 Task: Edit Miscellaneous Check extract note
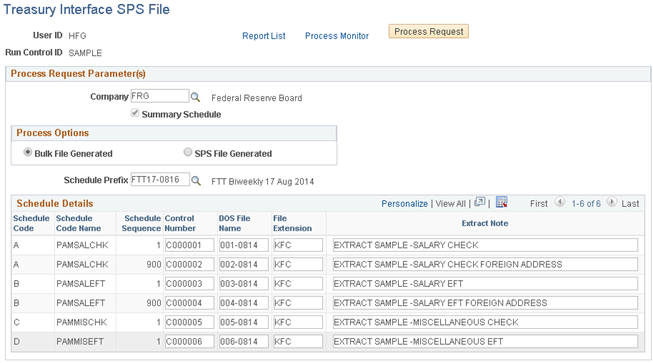pos(485,322)
